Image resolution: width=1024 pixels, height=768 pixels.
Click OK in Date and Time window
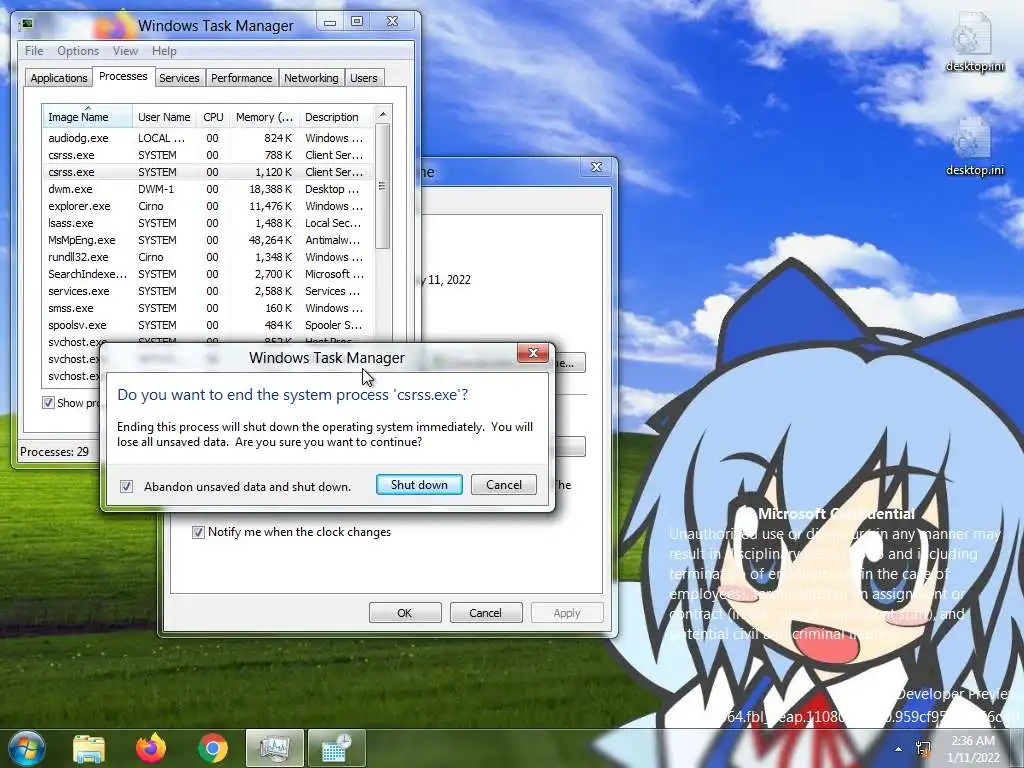pyautogui.click(x=405, y=613)
